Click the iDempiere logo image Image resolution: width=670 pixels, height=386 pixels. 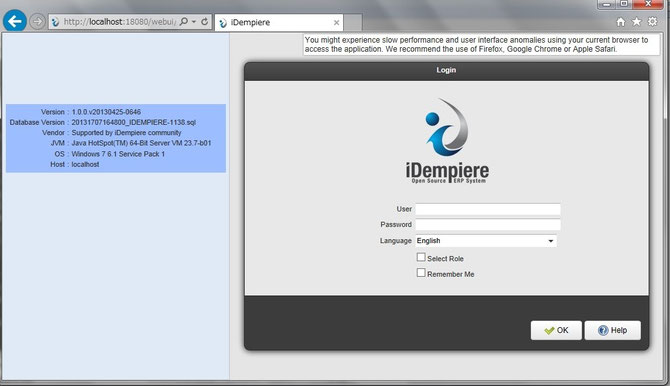447,141
